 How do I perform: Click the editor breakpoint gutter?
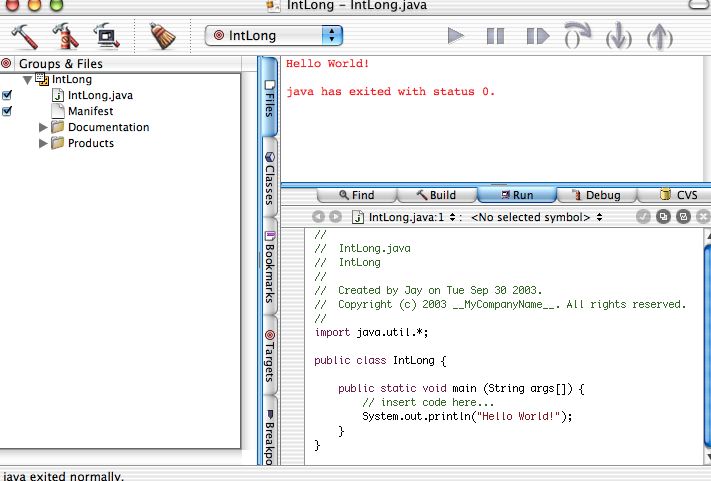coord(292,346)
